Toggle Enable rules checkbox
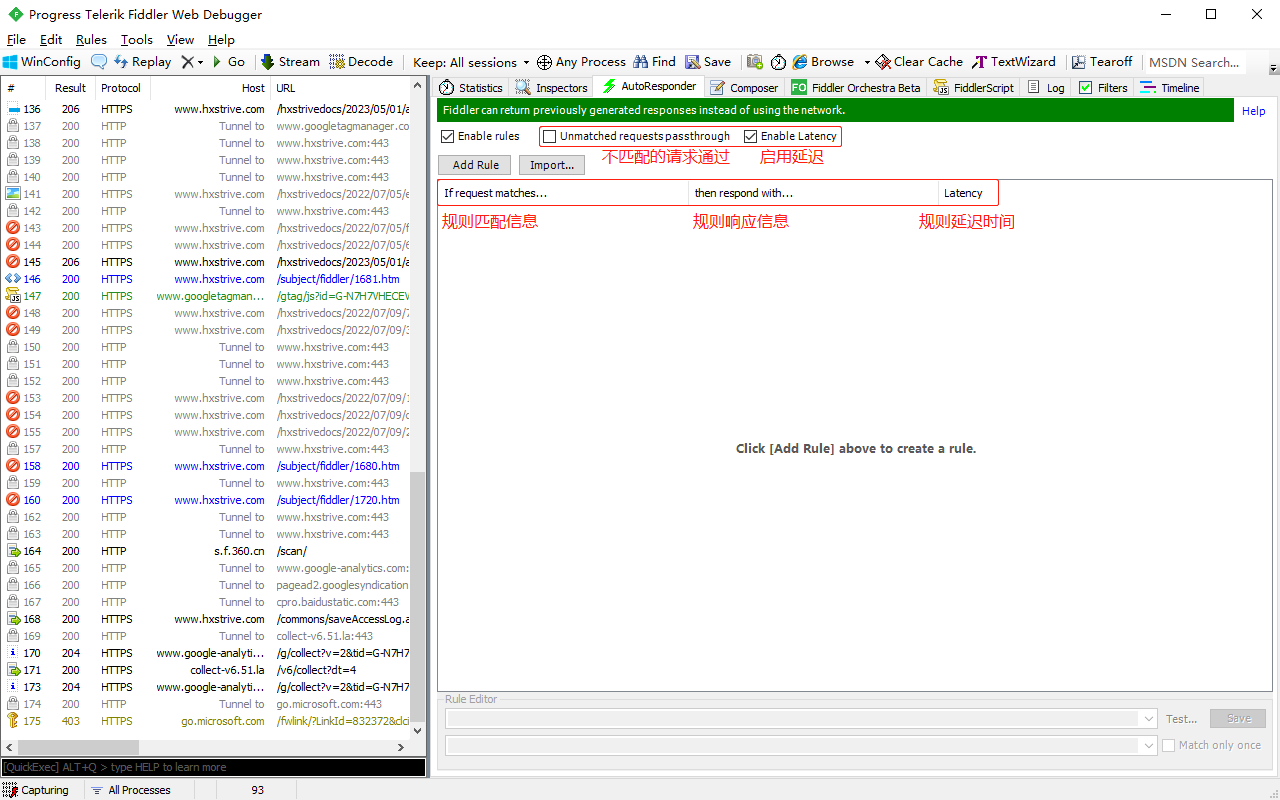The image size is (1280, 800). pos(448,136)
